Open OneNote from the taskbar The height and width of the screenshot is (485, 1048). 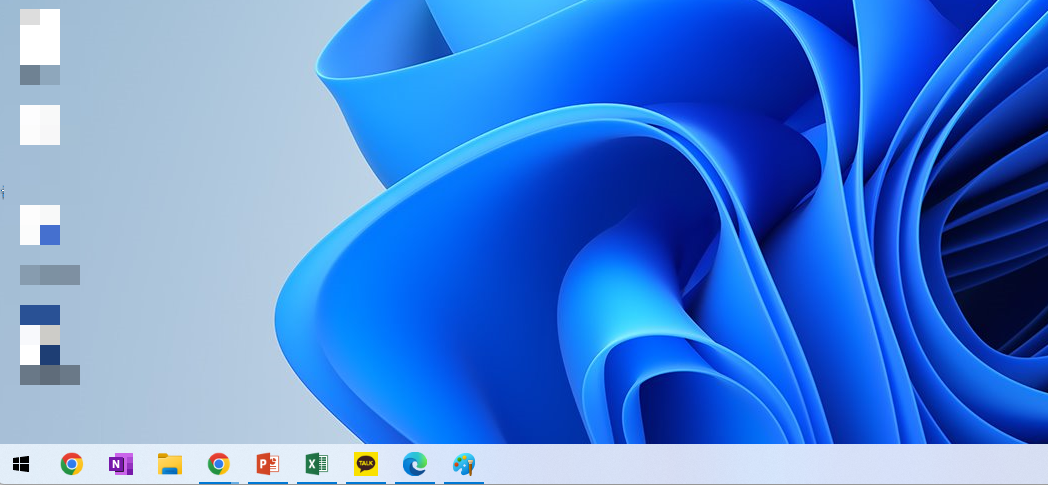[x=121, y=464]
